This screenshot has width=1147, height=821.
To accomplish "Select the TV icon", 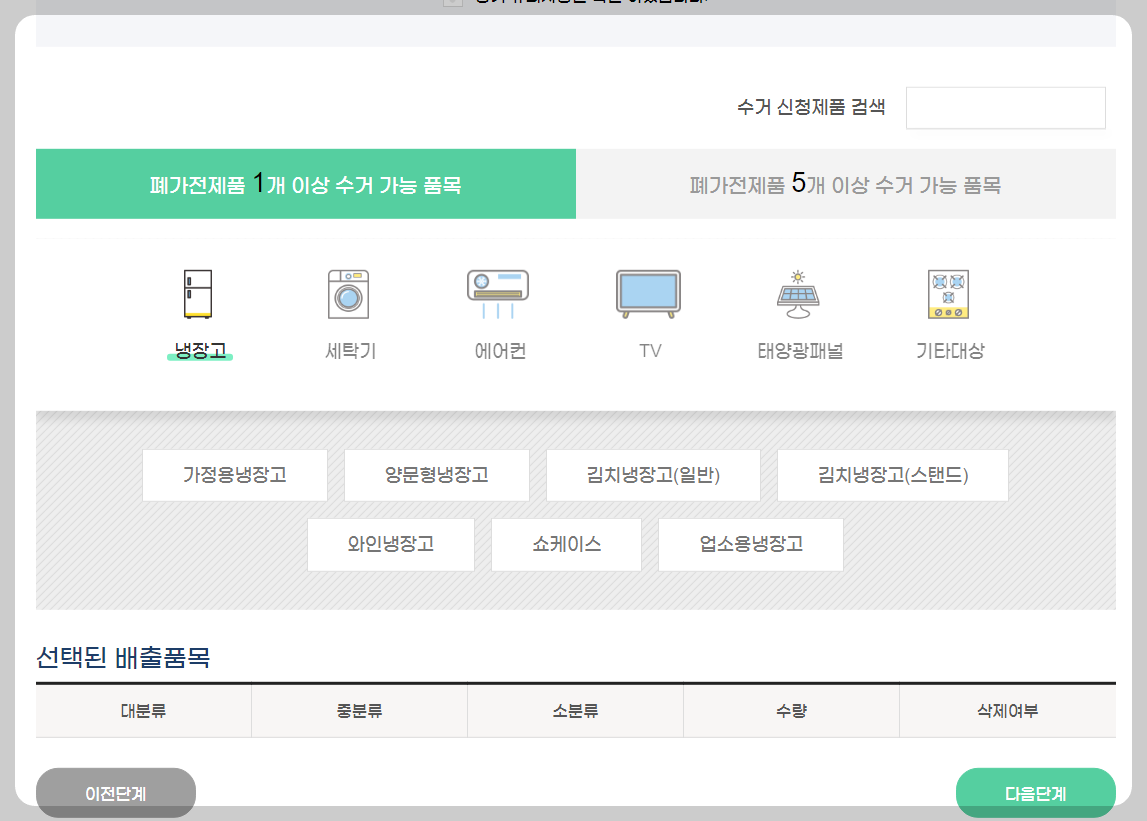I will pyautogui.click(x=649, y=294).
